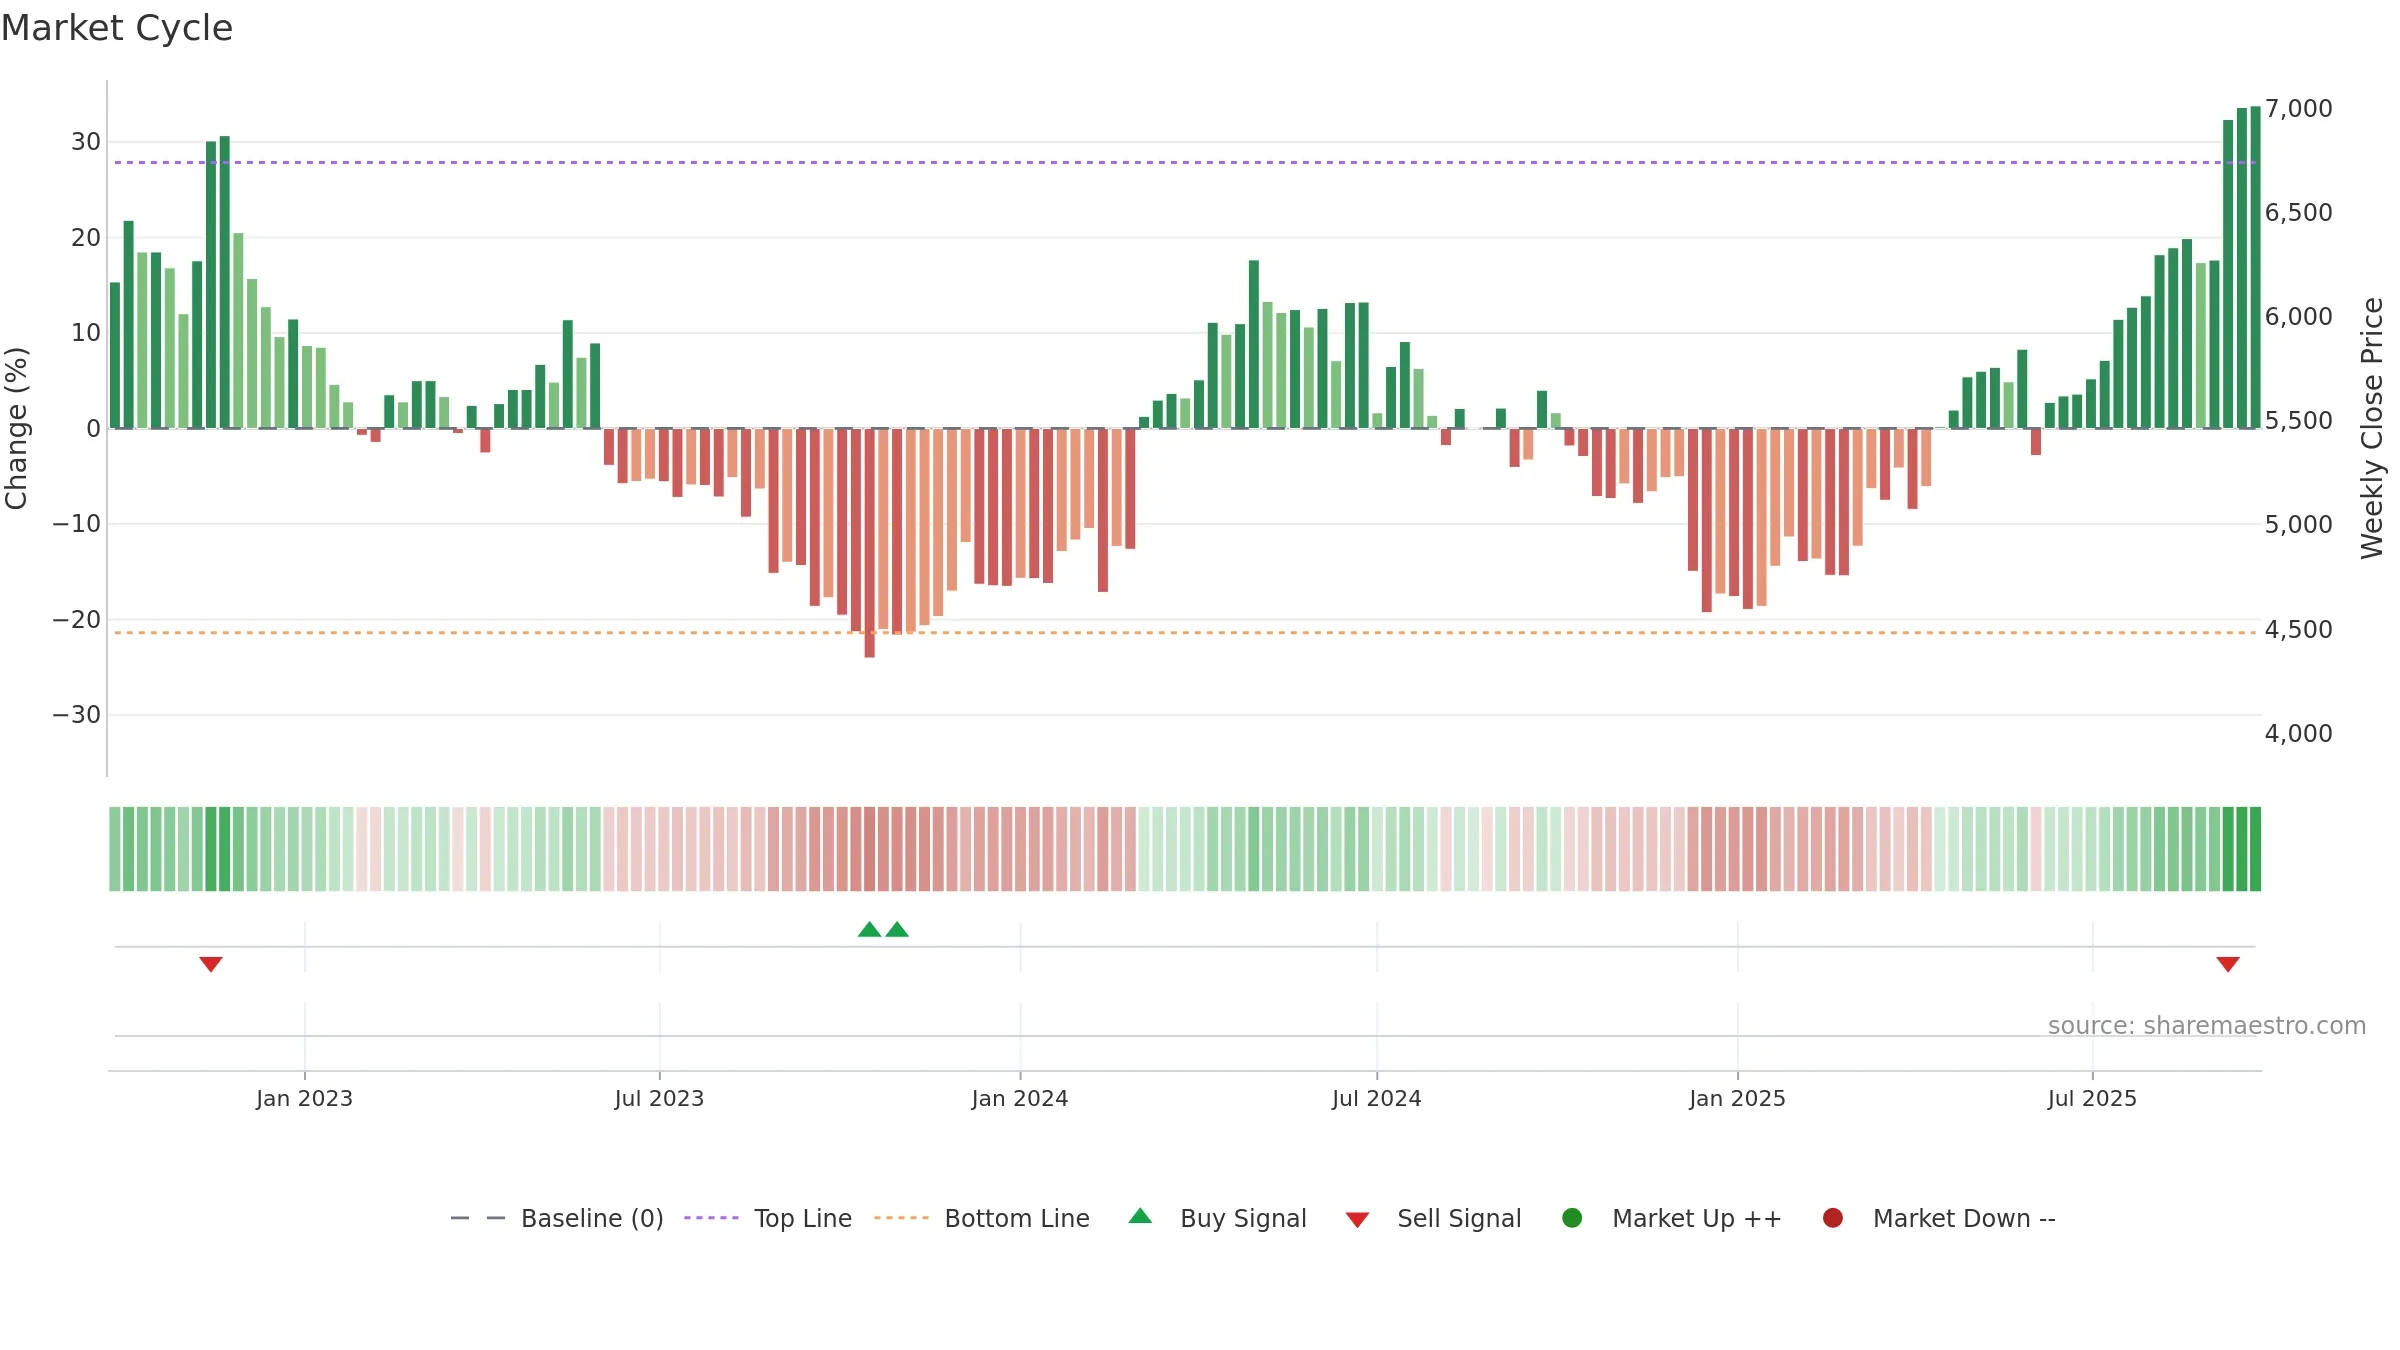2400x1350 pixels.
Task: Click the Jul 2025 axis label
Action: click(2092, 1098)
